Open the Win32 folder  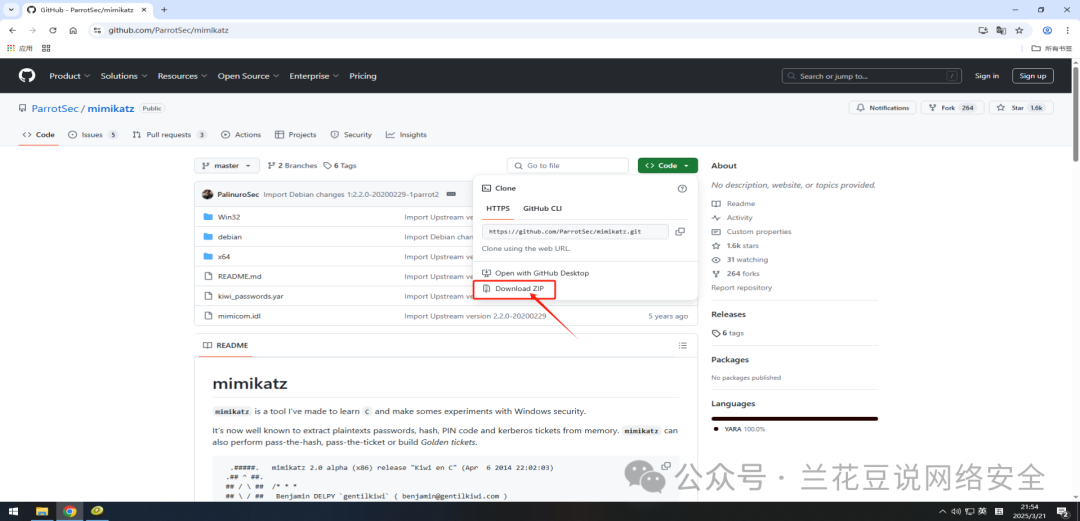(229, 217)
